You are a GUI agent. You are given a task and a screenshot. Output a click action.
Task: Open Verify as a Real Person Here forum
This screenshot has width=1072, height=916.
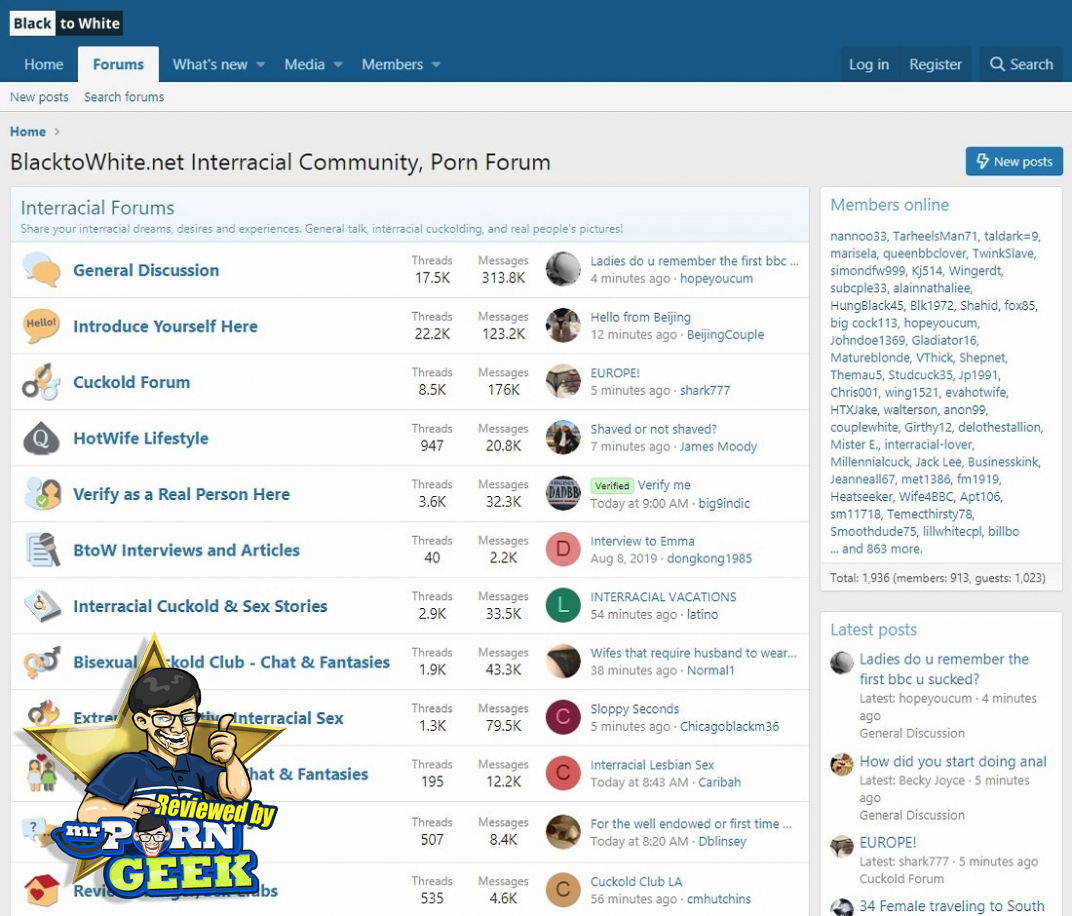coord(181,494)
